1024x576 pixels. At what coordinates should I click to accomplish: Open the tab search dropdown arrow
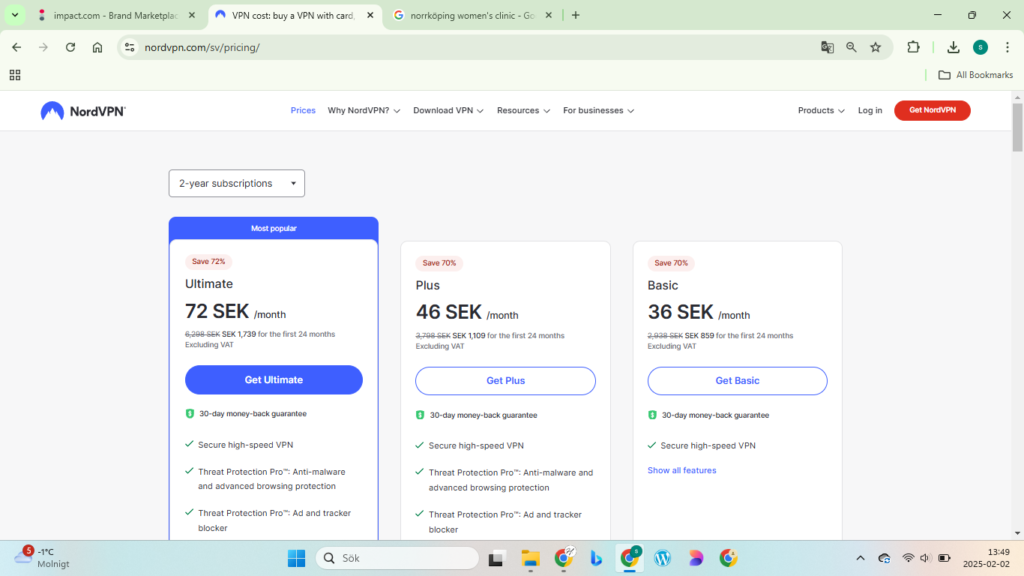tap(14, 15)
